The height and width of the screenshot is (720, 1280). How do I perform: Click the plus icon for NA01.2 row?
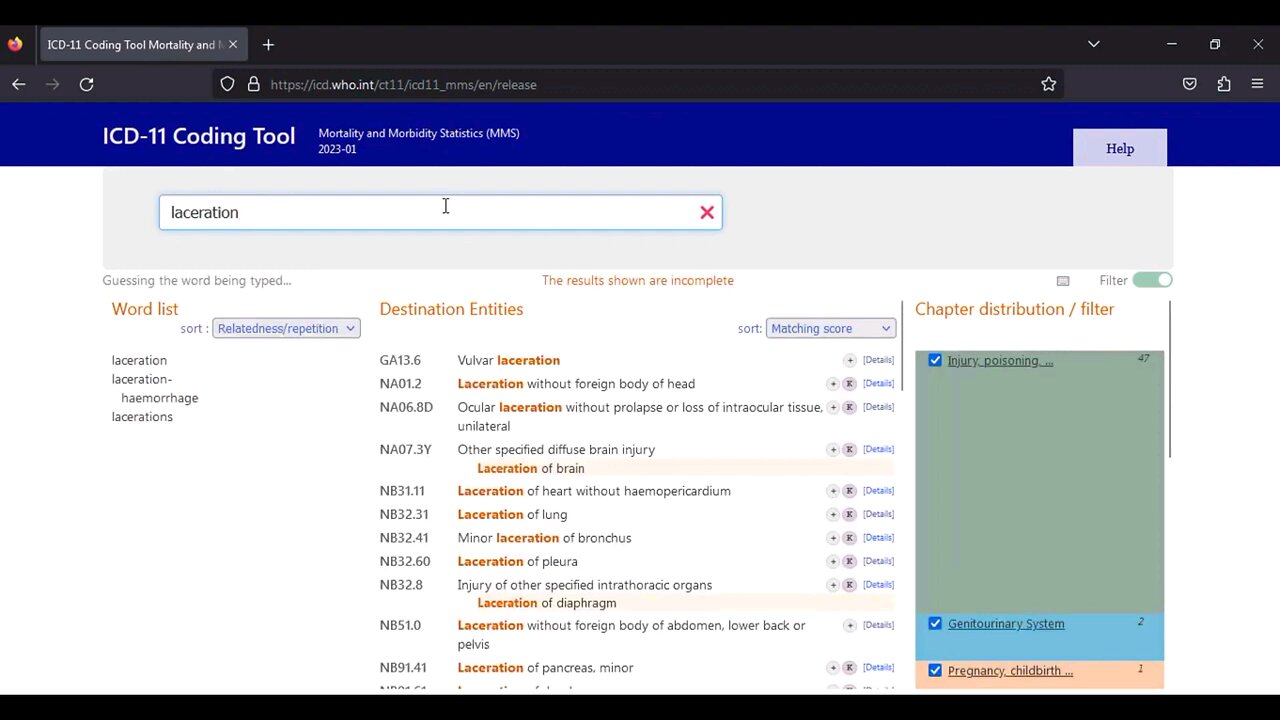[x=833, y=384]
